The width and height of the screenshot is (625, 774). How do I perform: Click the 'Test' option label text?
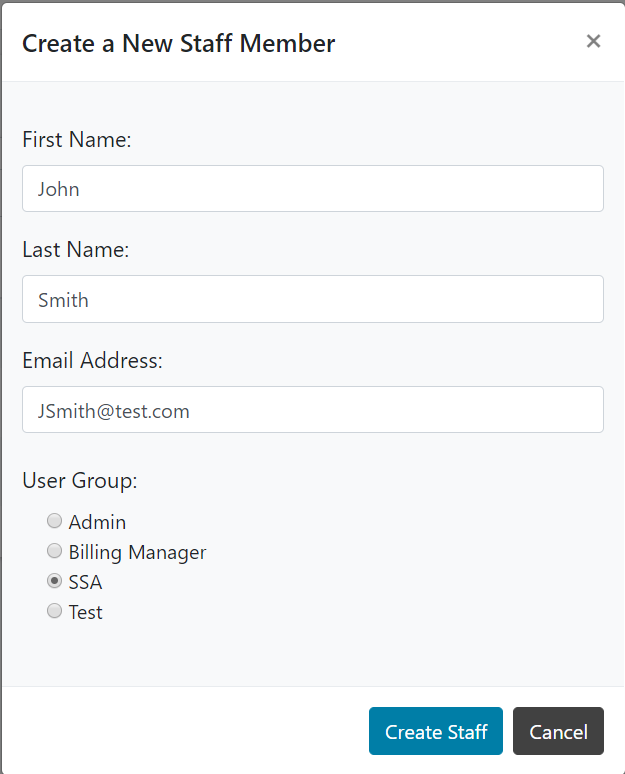coord(85,612)
